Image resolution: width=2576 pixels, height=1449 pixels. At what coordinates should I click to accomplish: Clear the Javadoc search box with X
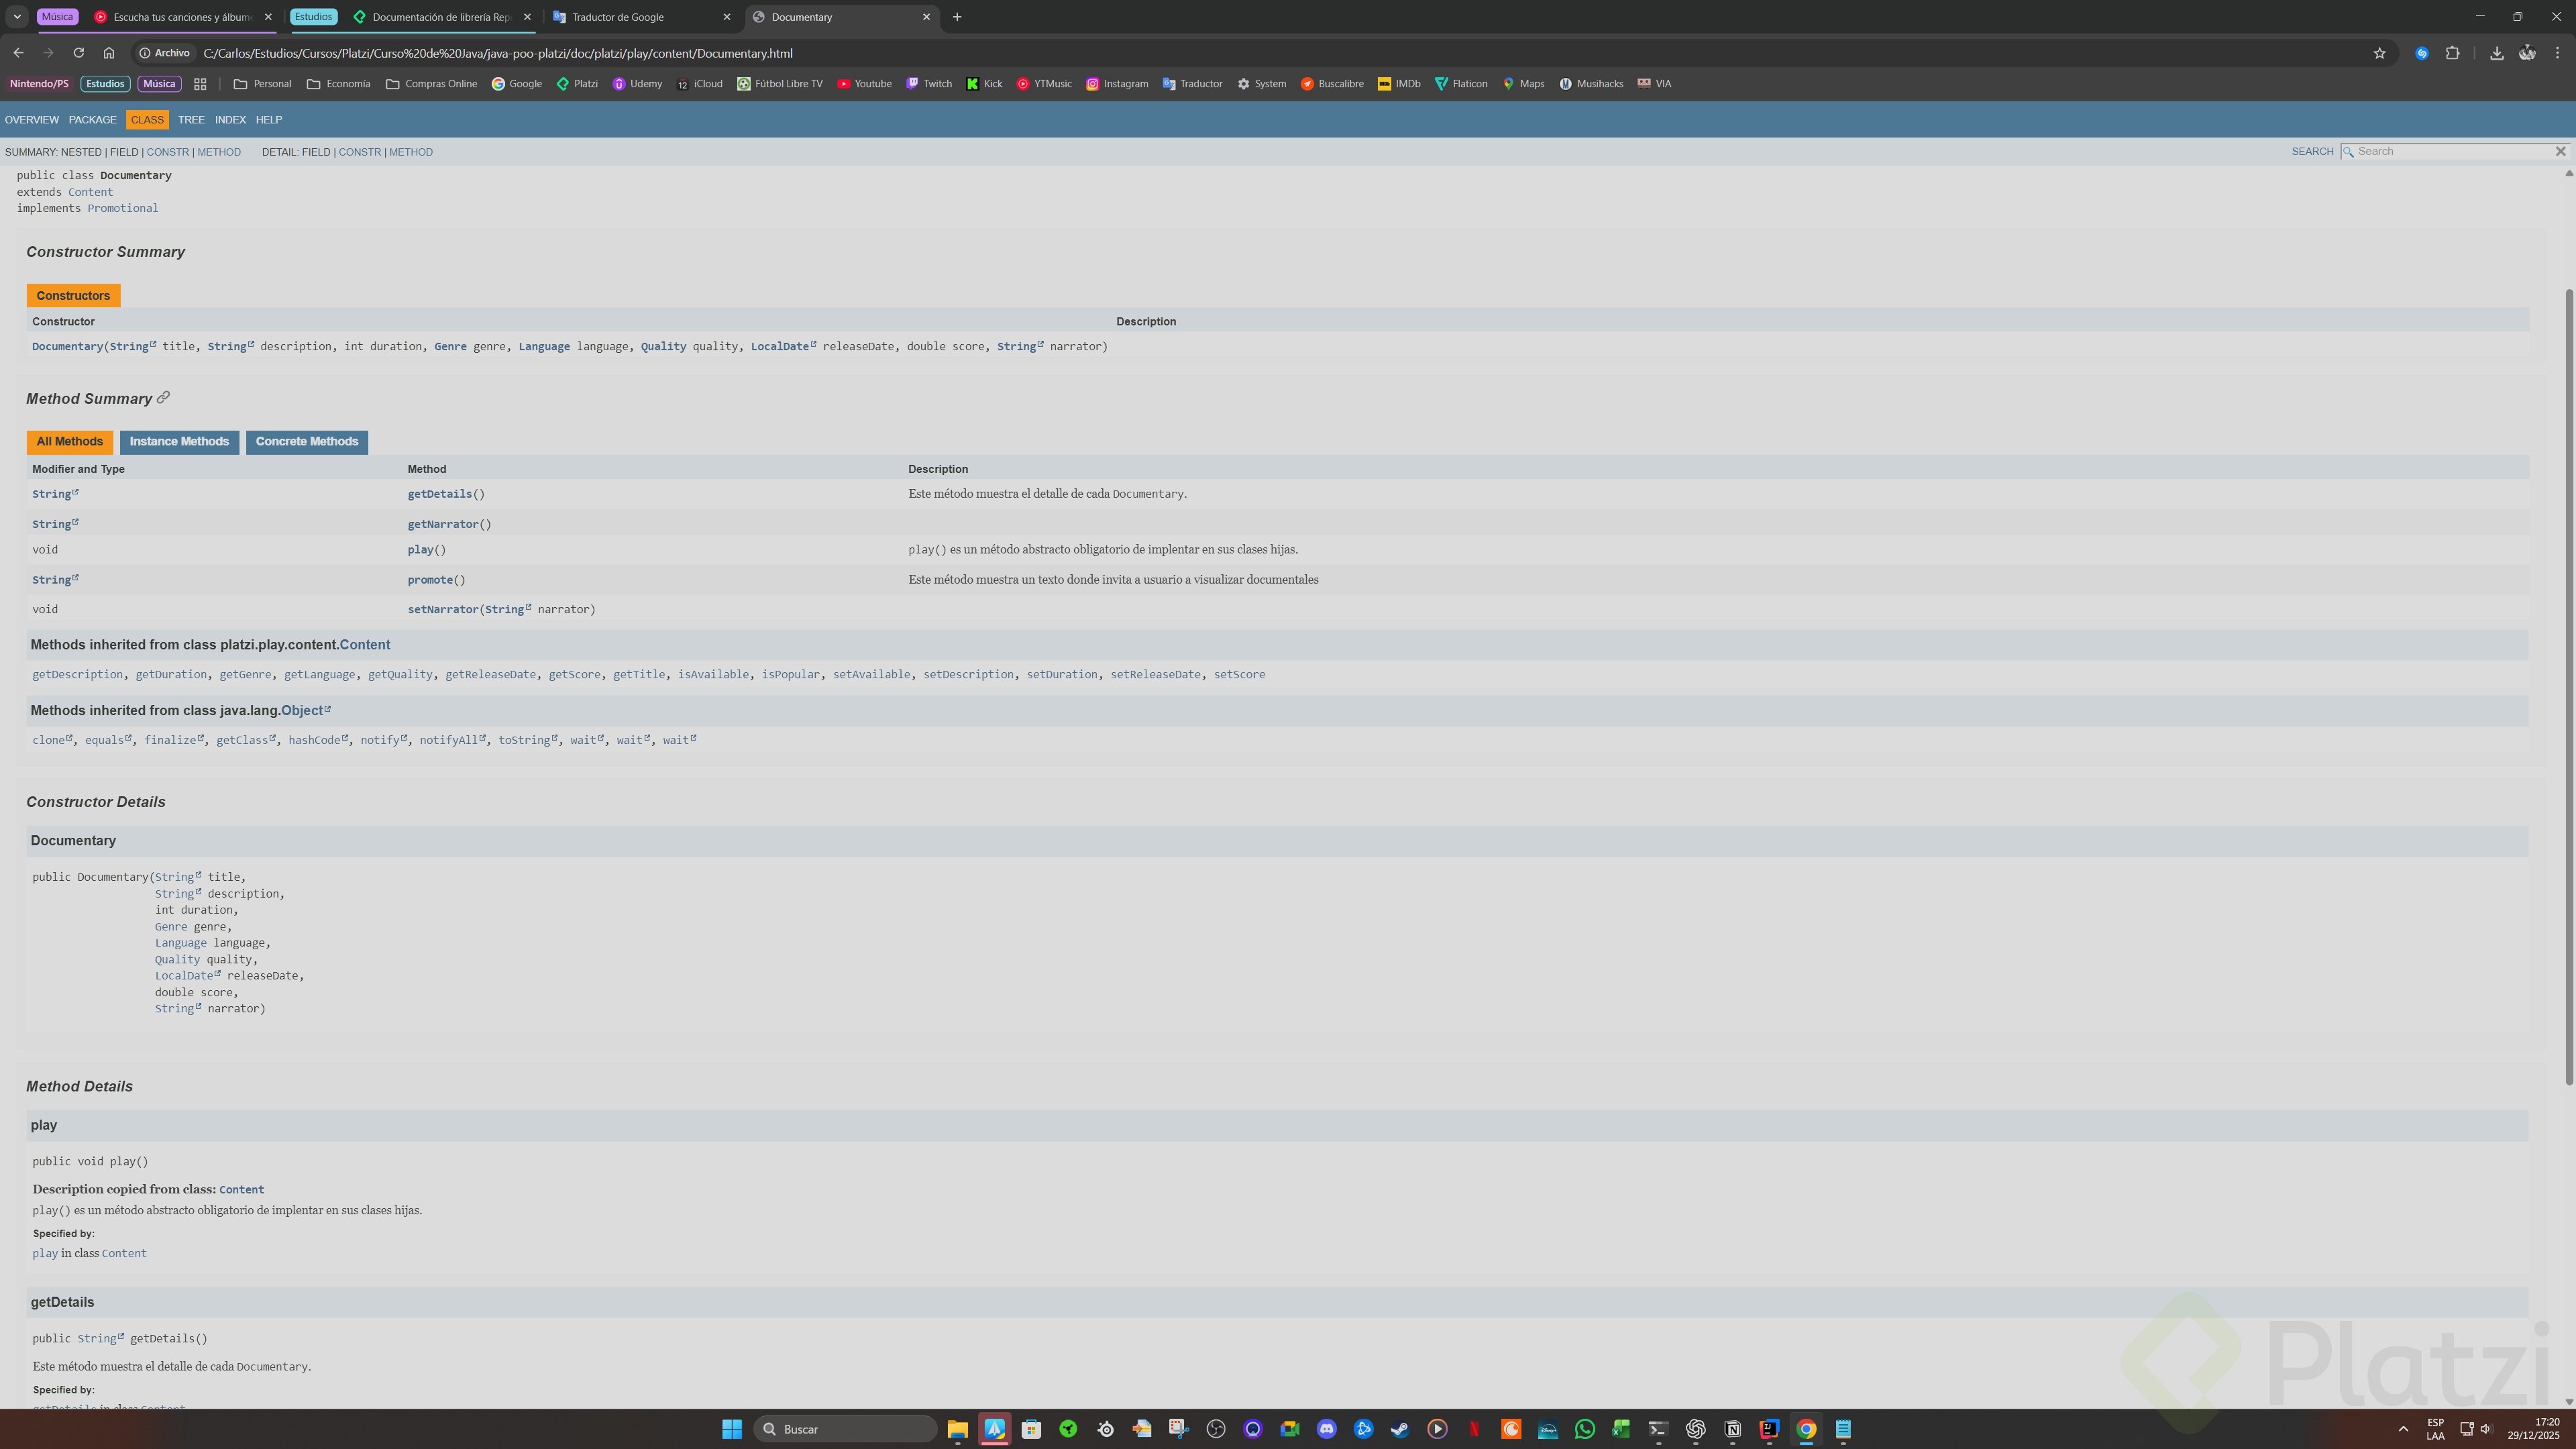pyautogui.click(x=2560, y=151)
